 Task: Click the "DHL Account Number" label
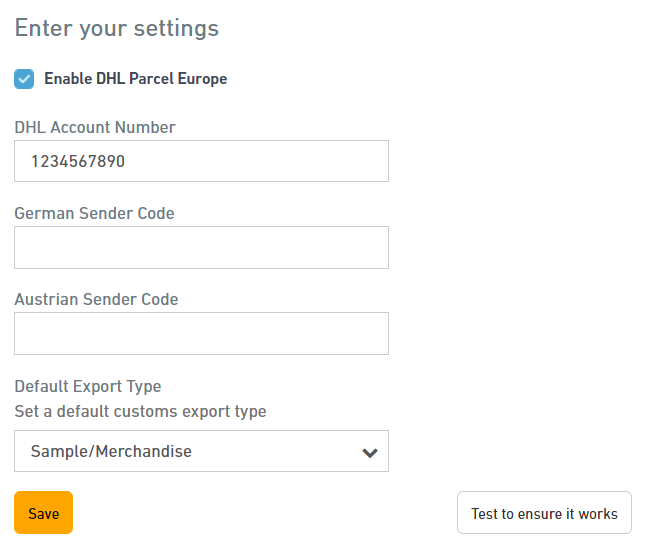95,127
